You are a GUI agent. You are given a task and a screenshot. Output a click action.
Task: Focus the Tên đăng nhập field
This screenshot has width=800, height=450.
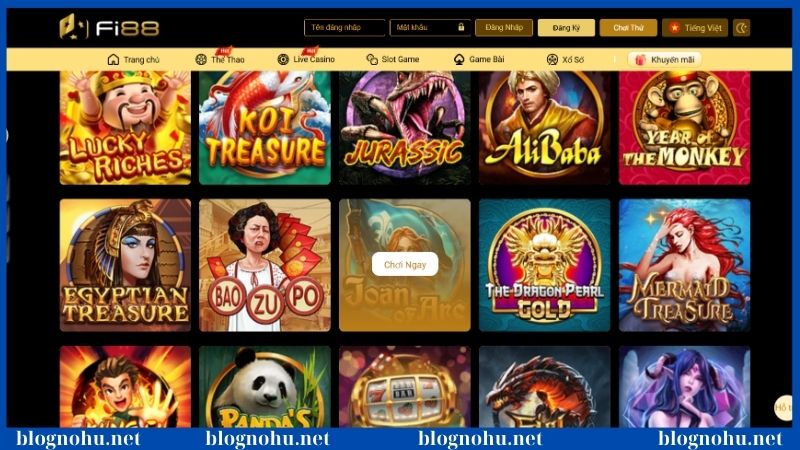click(344, 28)
